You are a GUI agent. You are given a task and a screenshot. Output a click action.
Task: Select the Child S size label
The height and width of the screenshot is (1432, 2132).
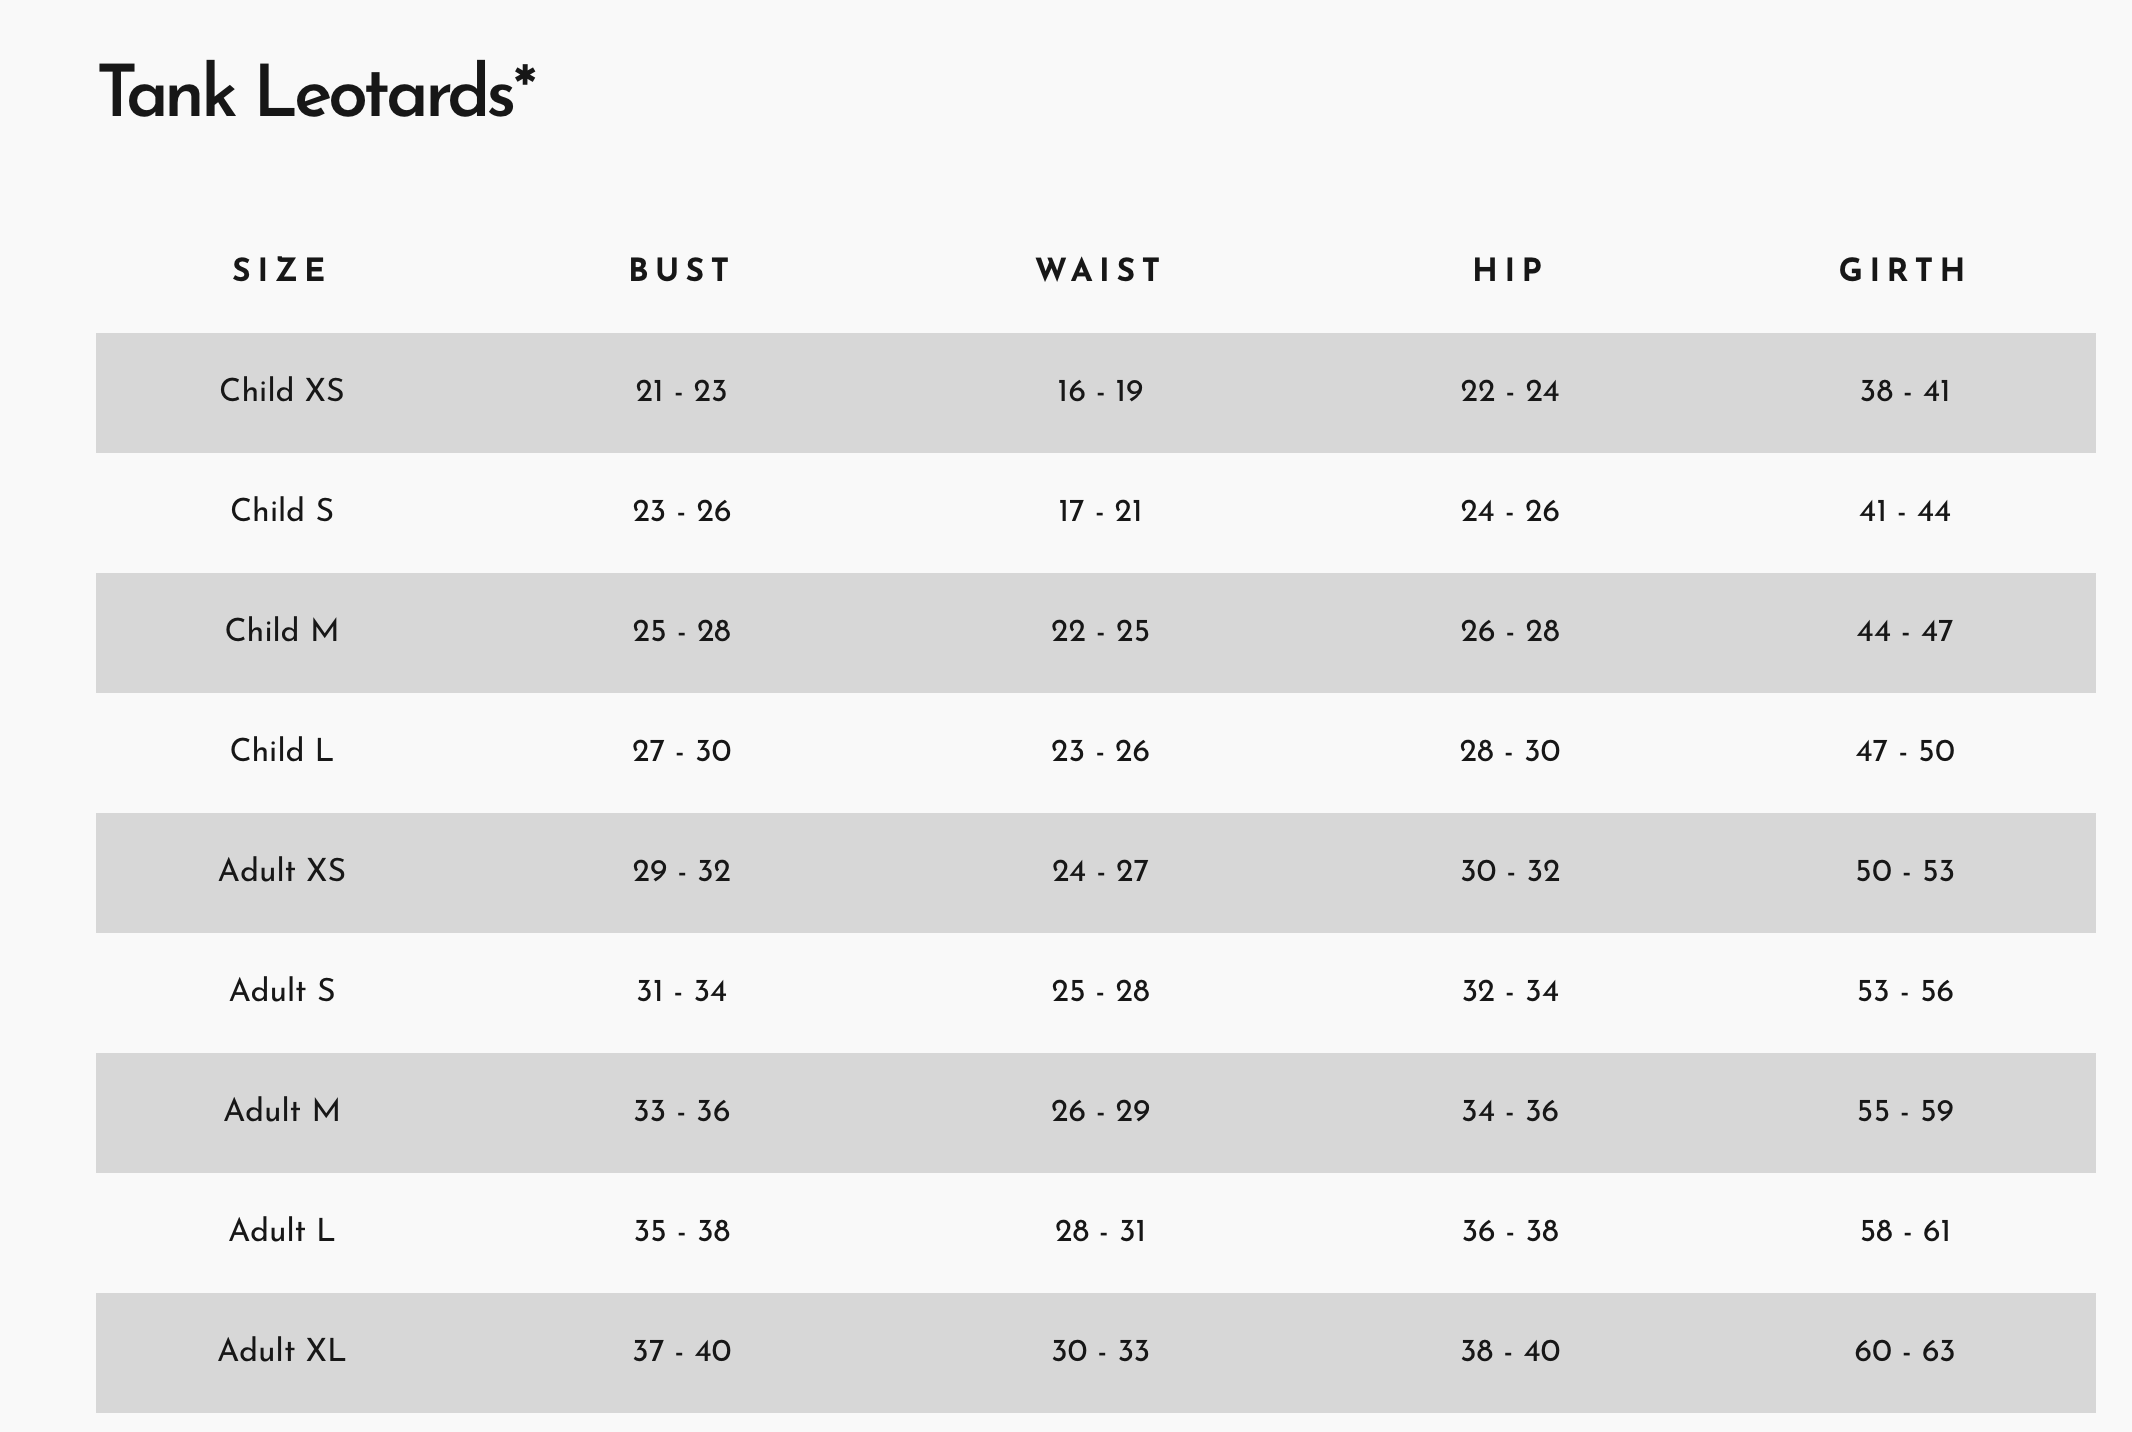[282, 510]
